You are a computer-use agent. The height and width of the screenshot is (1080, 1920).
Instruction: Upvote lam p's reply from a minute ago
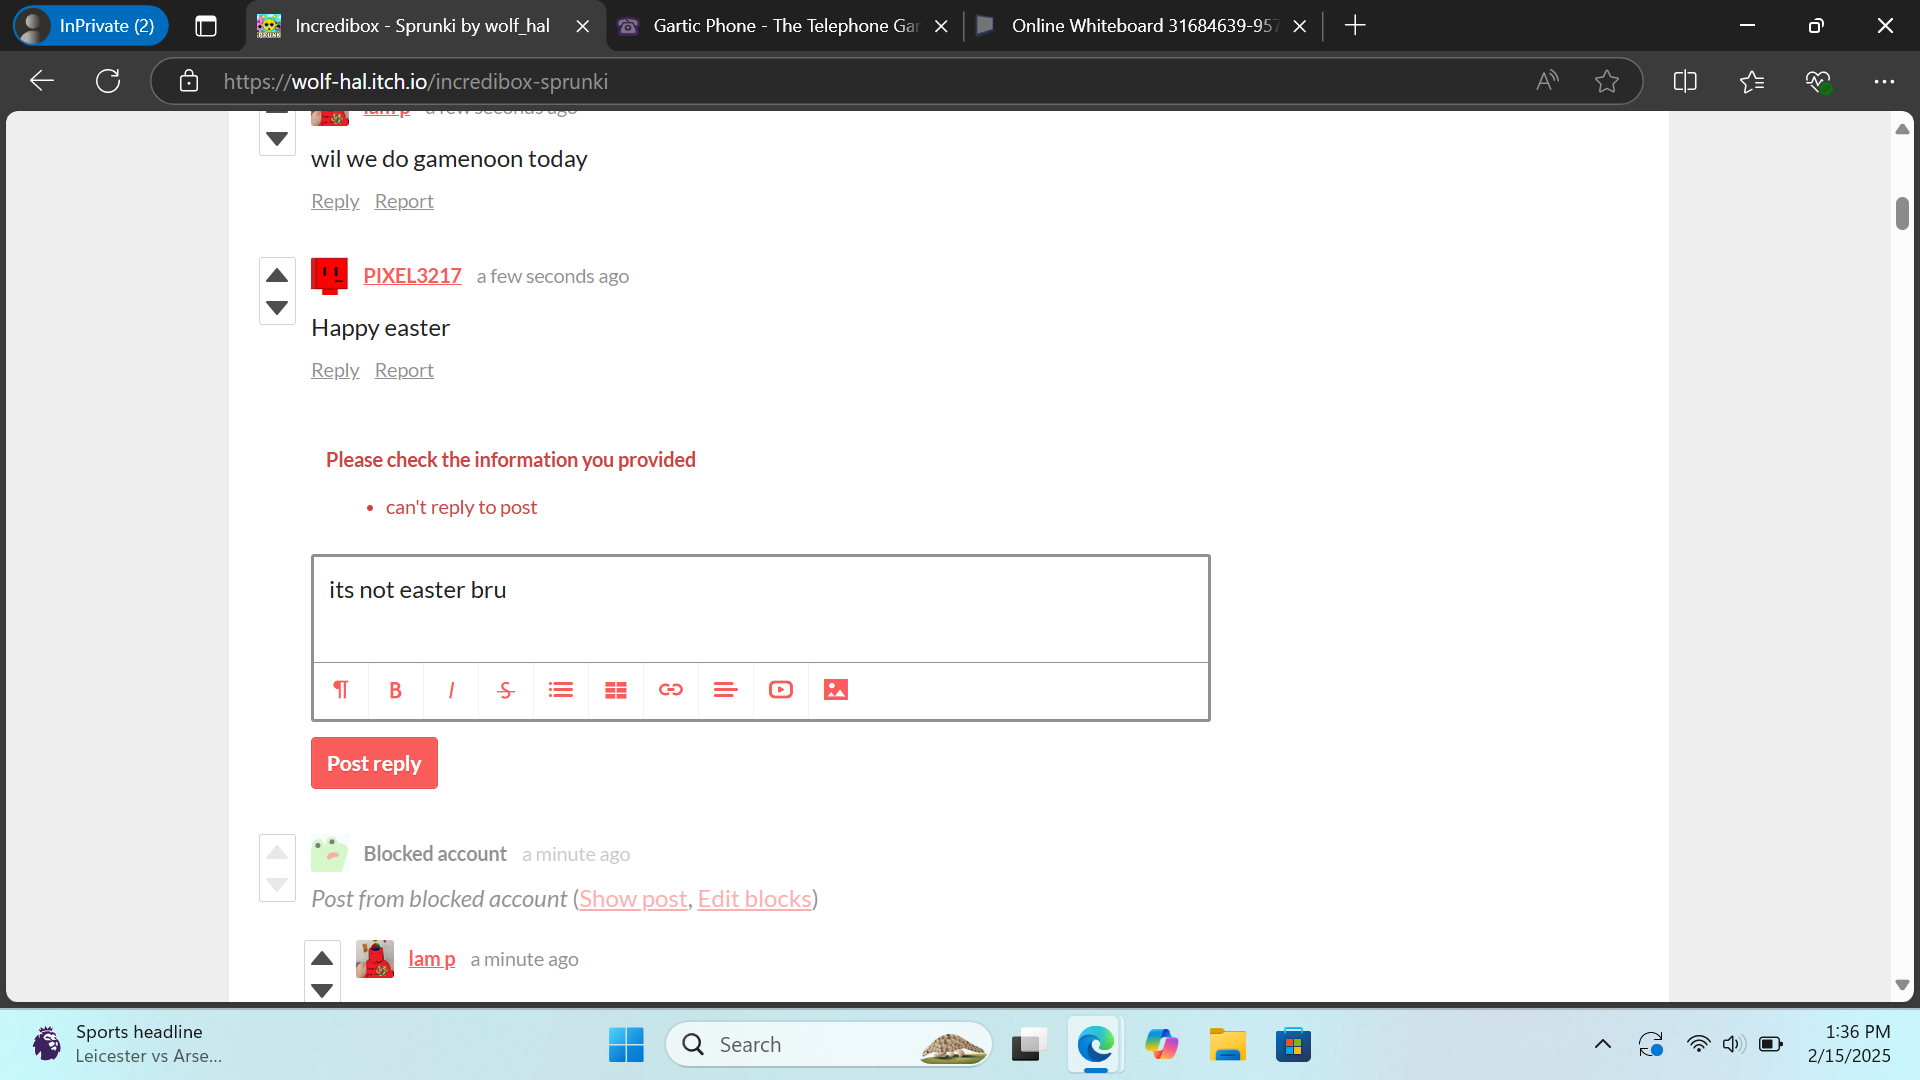(x=322, y=958)
